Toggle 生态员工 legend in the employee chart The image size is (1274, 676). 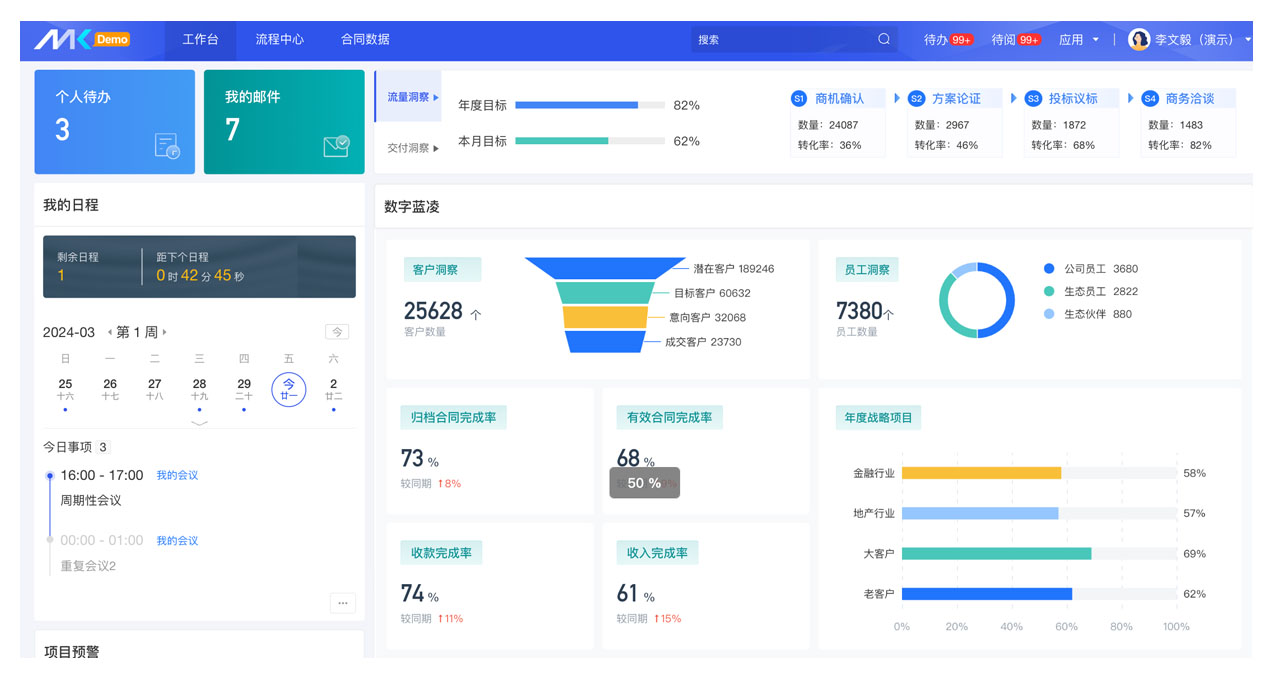1049,291
